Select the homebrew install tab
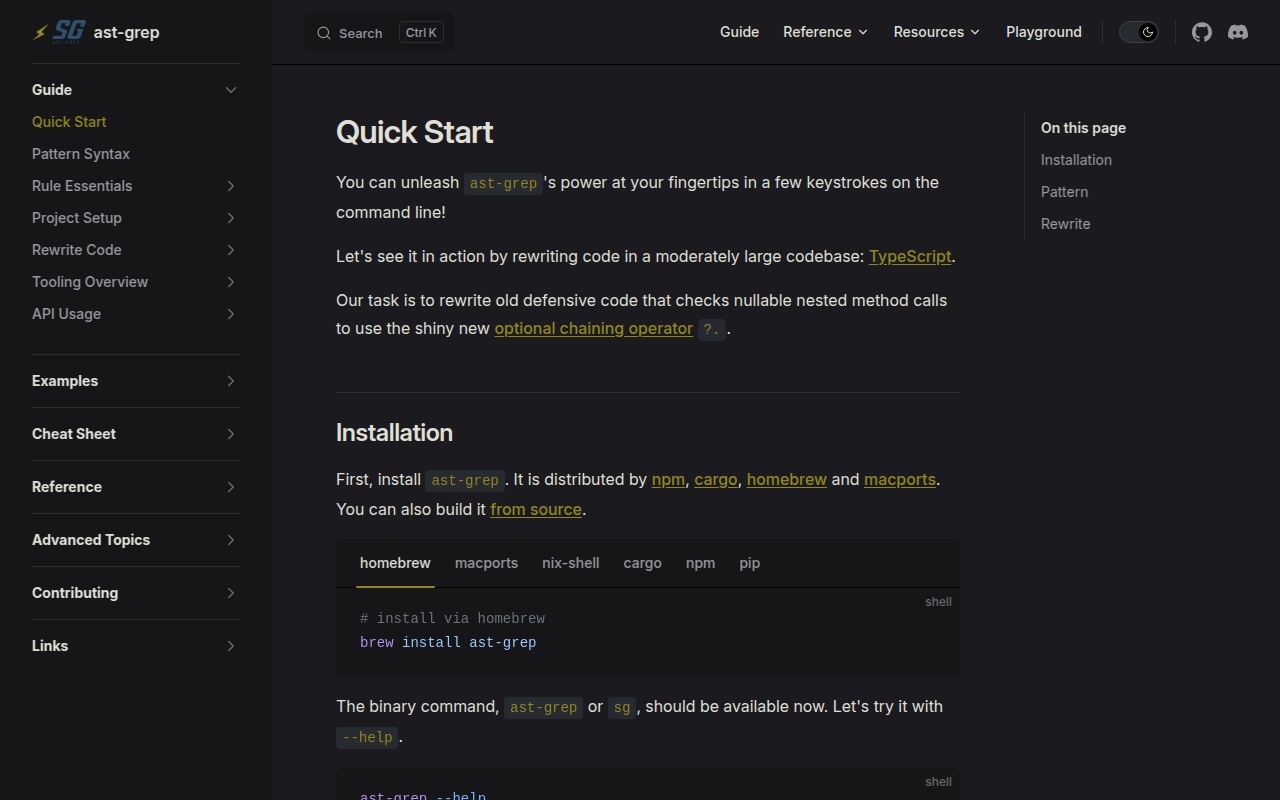This screenshot has width=1280, height=800. coord(395,563)
